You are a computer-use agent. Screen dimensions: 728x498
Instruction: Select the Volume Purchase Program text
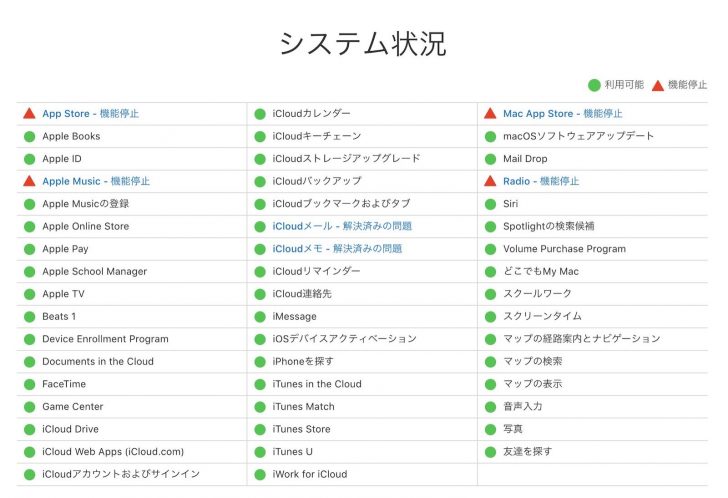coord(565,249)
